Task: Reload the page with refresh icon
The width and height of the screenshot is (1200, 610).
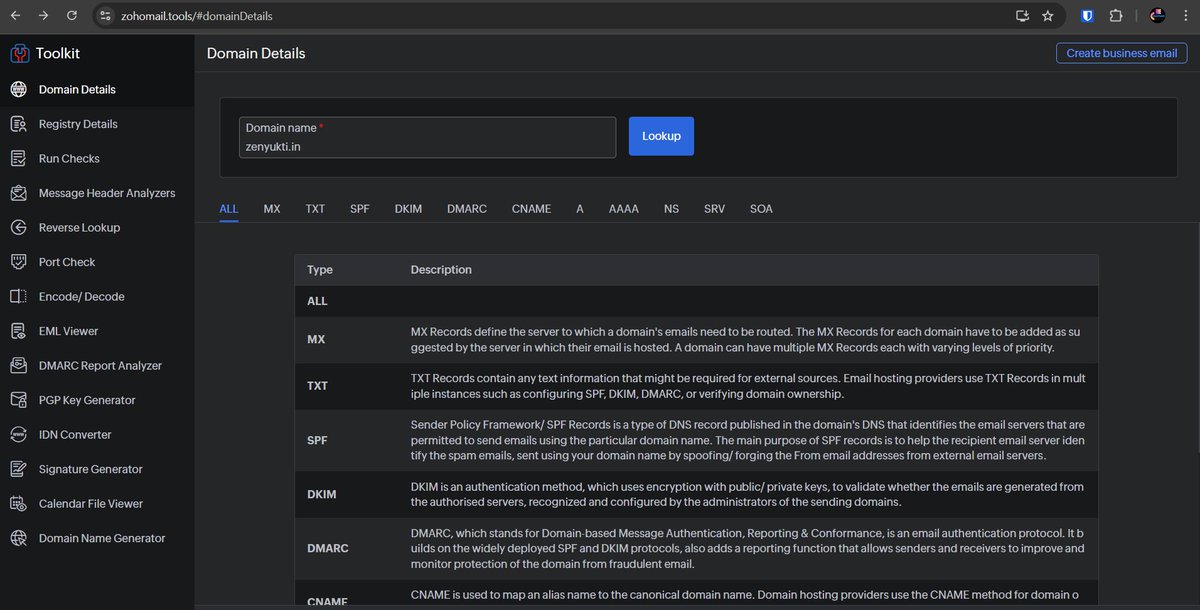Action: [x=72, y=16]
